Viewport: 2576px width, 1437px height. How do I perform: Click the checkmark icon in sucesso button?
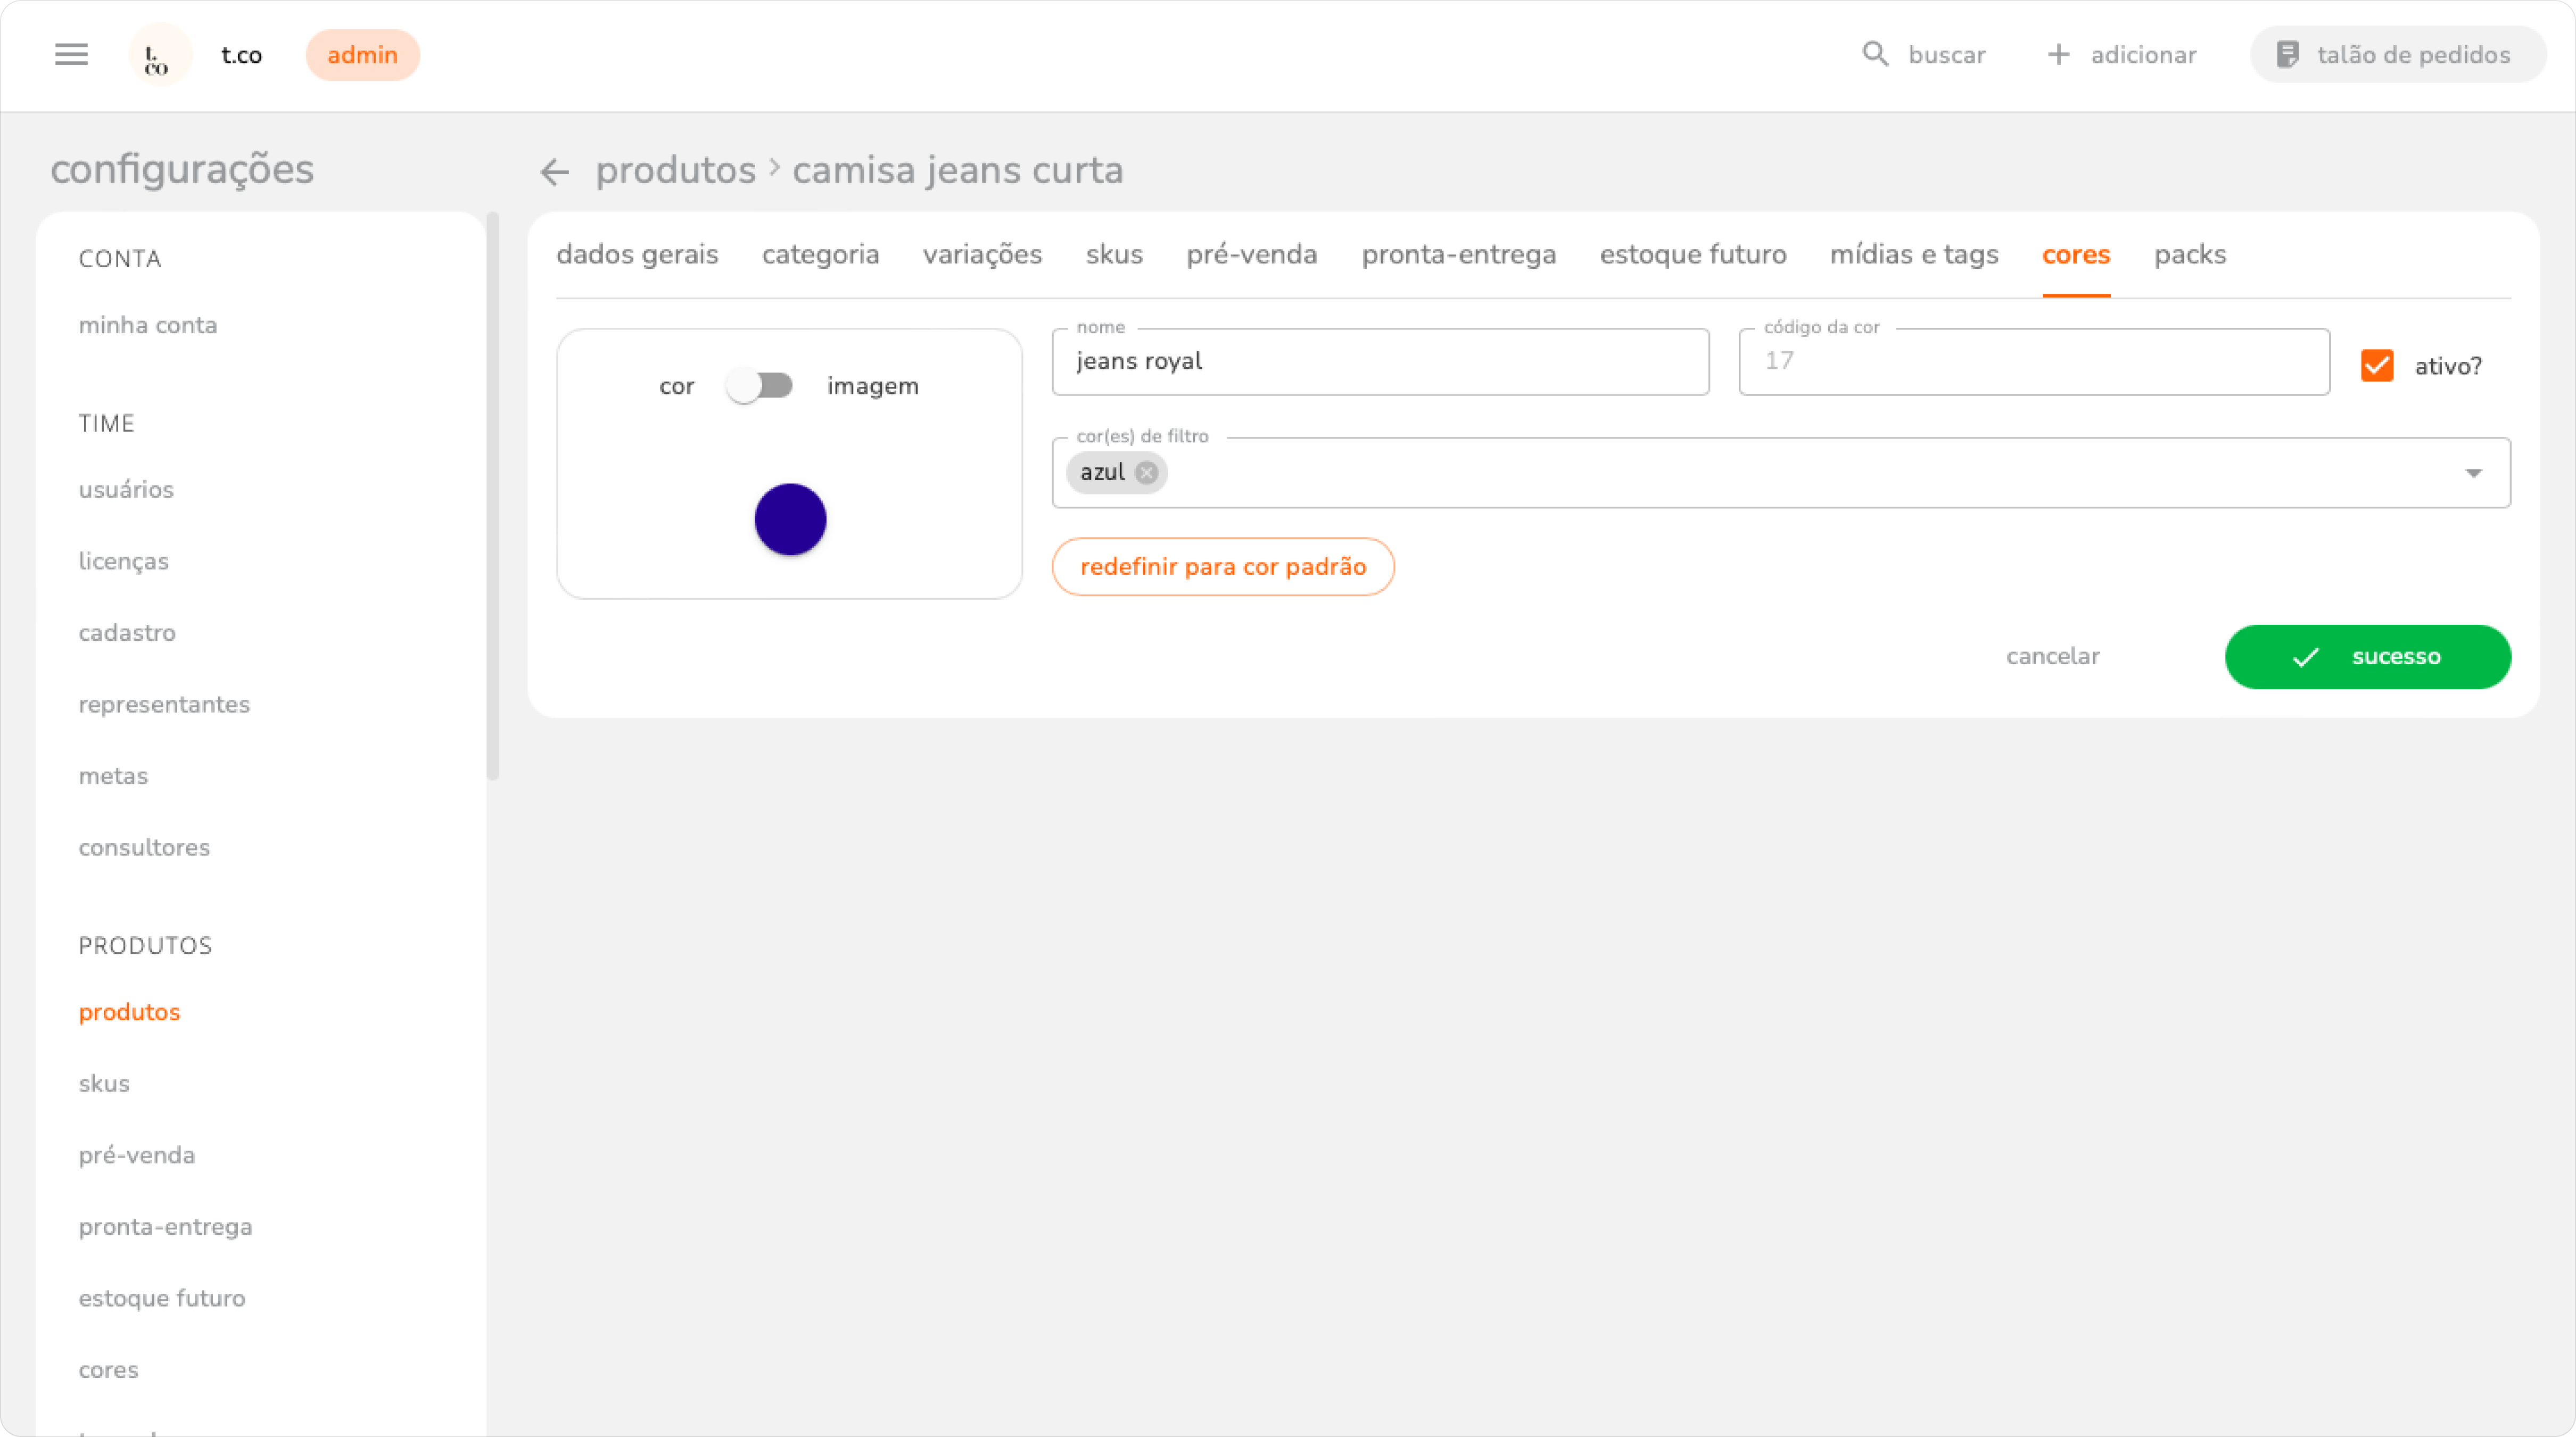(2305, 657)
